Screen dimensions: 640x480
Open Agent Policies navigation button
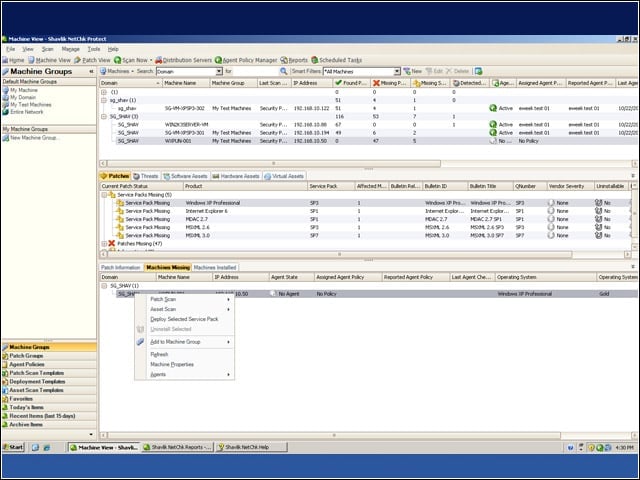coord(49,364)
